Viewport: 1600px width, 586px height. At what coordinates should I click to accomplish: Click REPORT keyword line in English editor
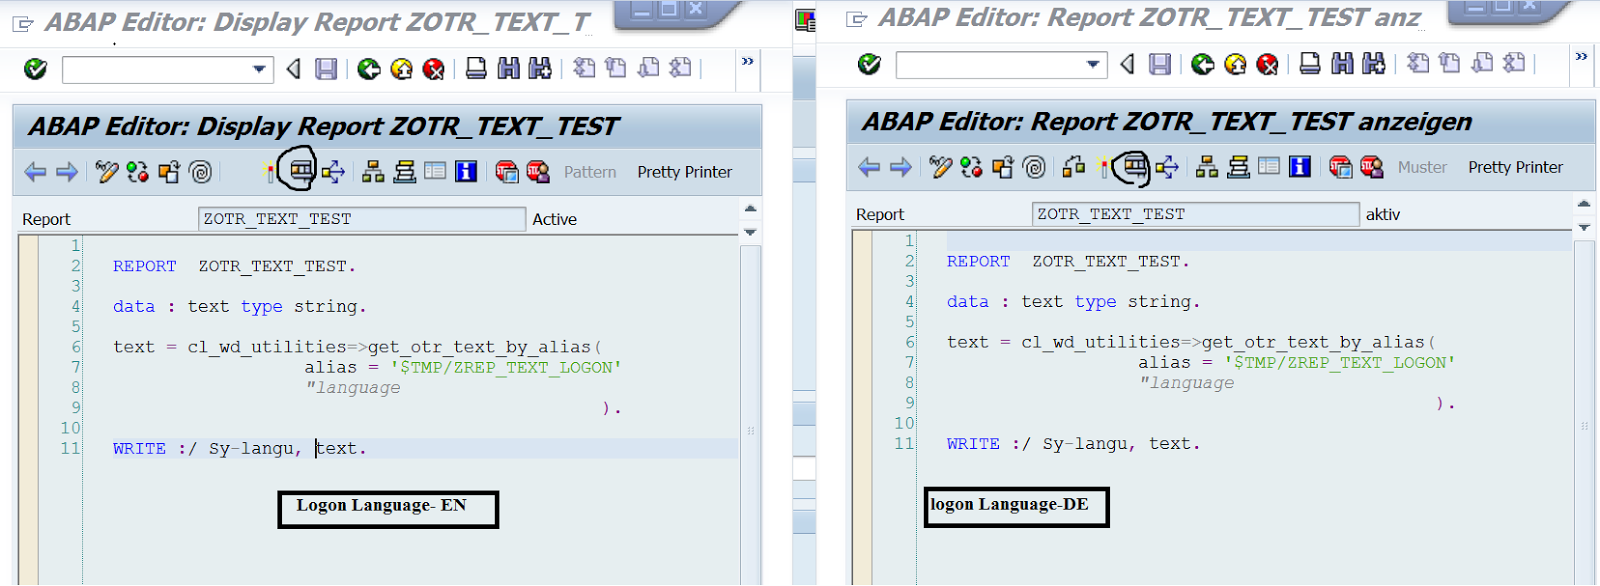coord(234,266)
